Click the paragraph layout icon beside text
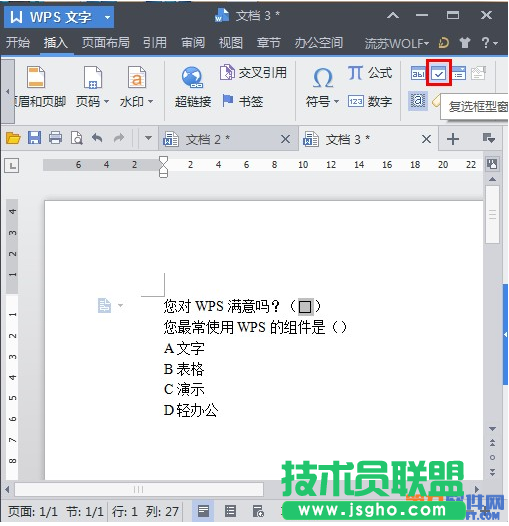 coord(104,306)
